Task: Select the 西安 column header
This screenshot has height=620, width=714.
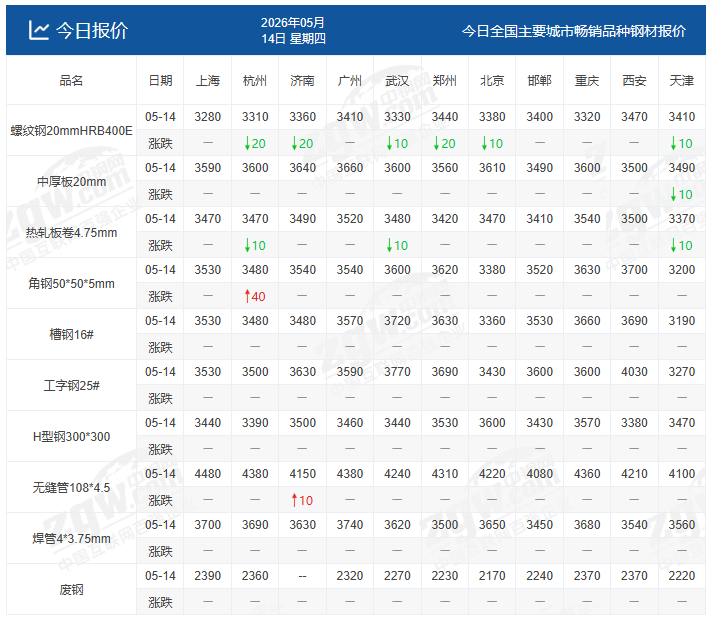Action: (634, 81)
